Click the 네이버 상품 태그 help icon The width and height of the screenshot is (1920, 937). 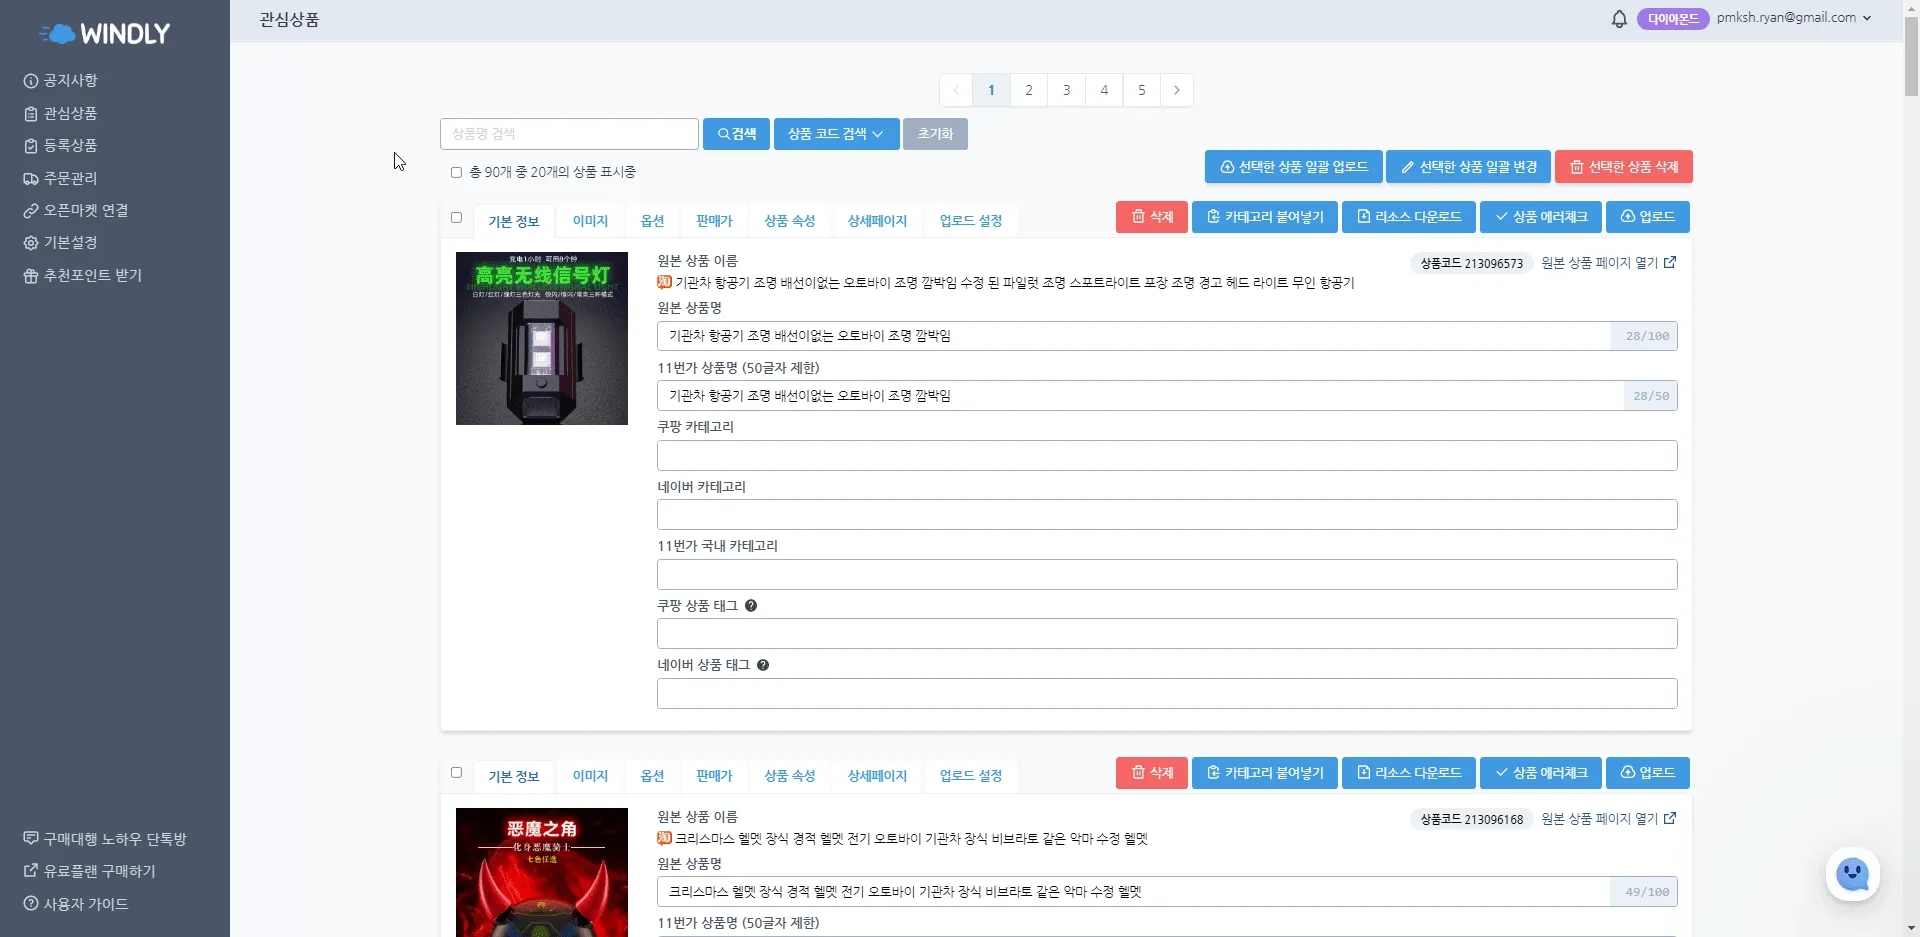[763, 665]
